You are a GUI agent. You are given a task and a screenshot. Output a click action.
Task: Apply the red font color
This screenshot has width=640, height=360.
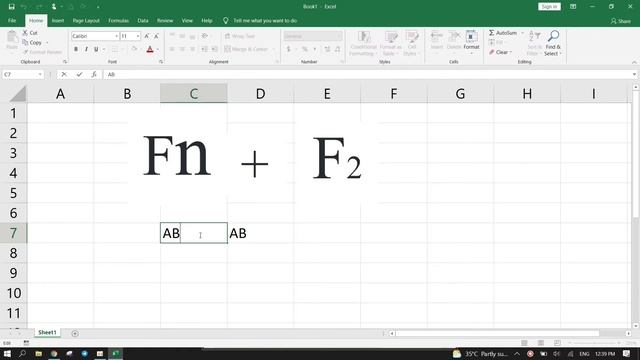coord(150,49)
